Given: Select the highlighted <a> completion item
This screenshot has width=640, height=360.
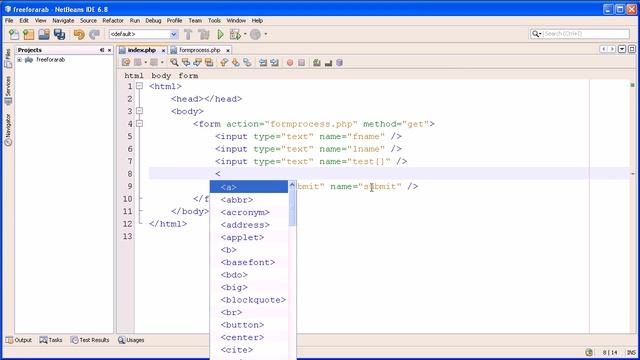Looking at the screenshot, I should (249, 187).
